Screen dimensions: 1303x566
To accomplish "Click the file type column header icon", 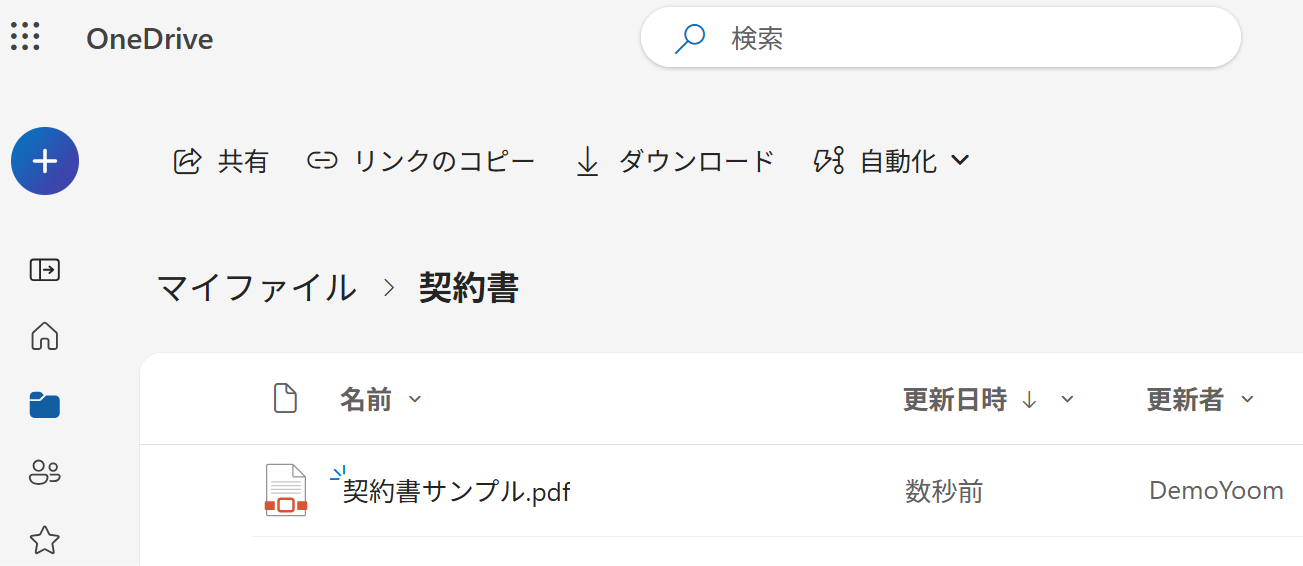I will [286, 398].
